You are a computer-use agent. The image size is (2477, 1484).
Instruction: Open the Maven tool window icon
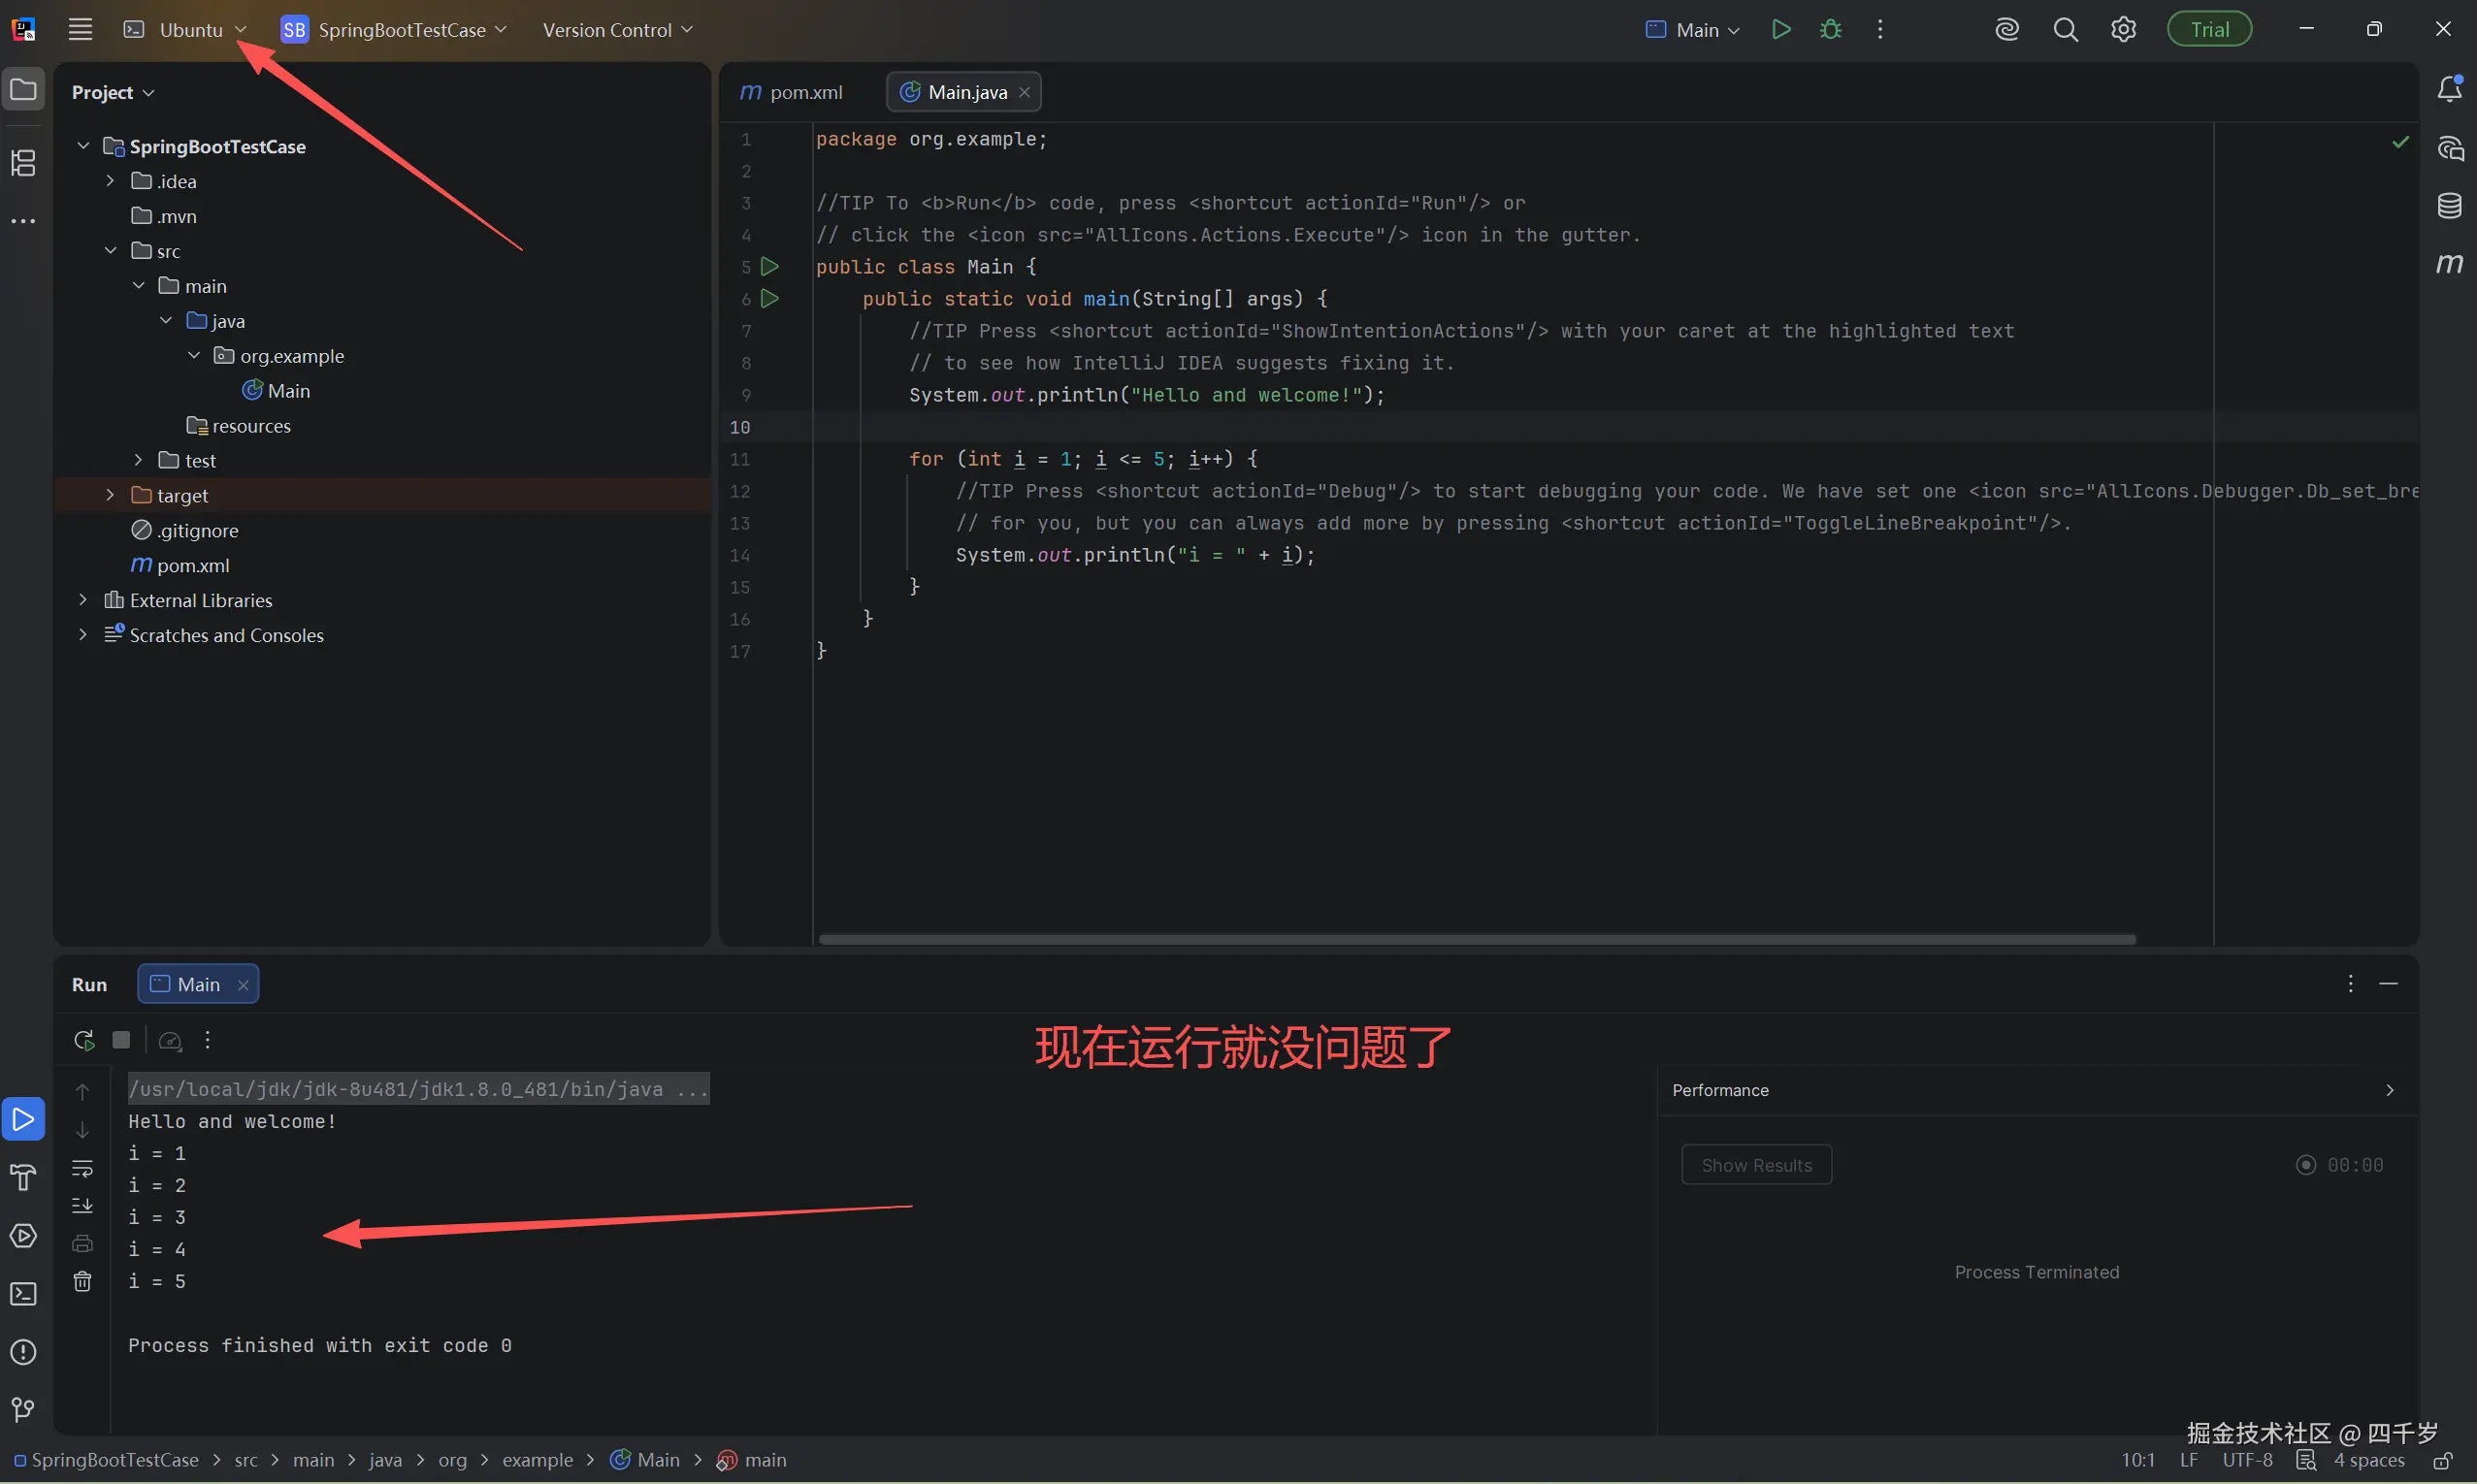2449,264
